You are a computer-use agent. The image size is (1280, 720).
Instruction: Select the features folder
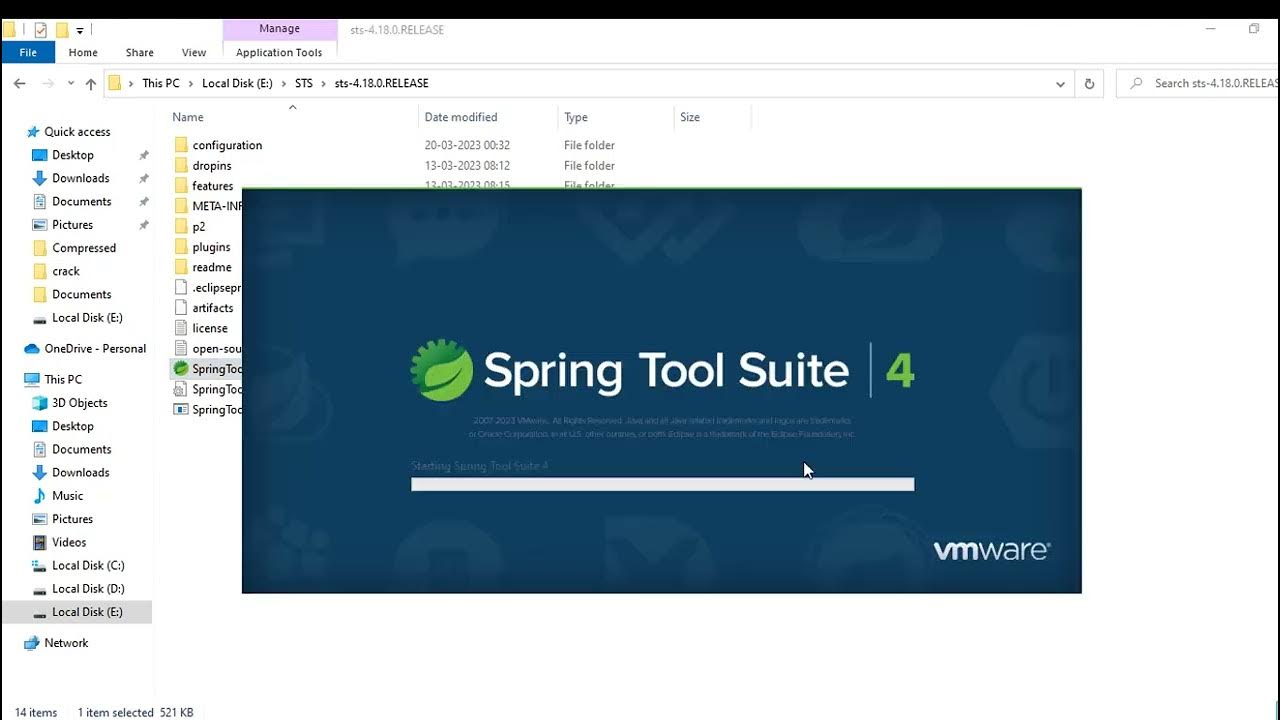coord(213,186)
